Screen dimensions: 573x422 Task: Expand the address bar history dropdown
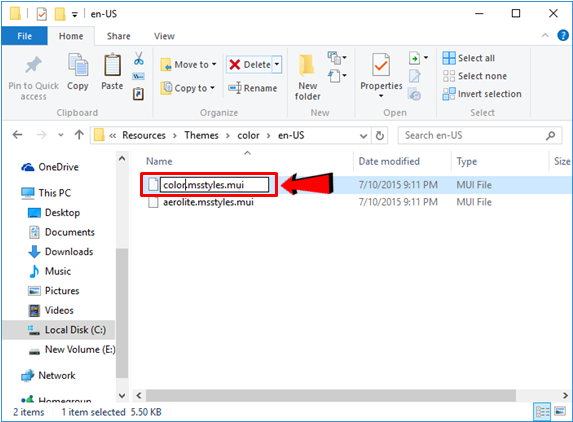coord(363,136)
